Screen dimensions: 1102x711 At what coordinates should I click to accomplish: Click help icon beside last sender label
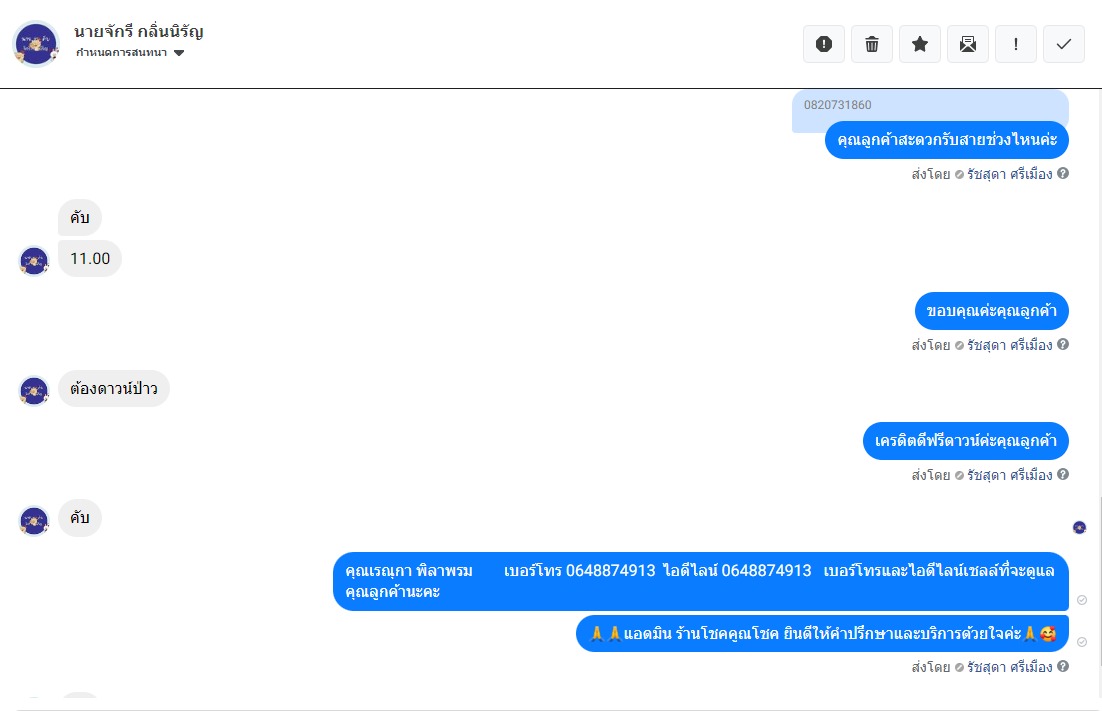click(x=1063, y=666)
